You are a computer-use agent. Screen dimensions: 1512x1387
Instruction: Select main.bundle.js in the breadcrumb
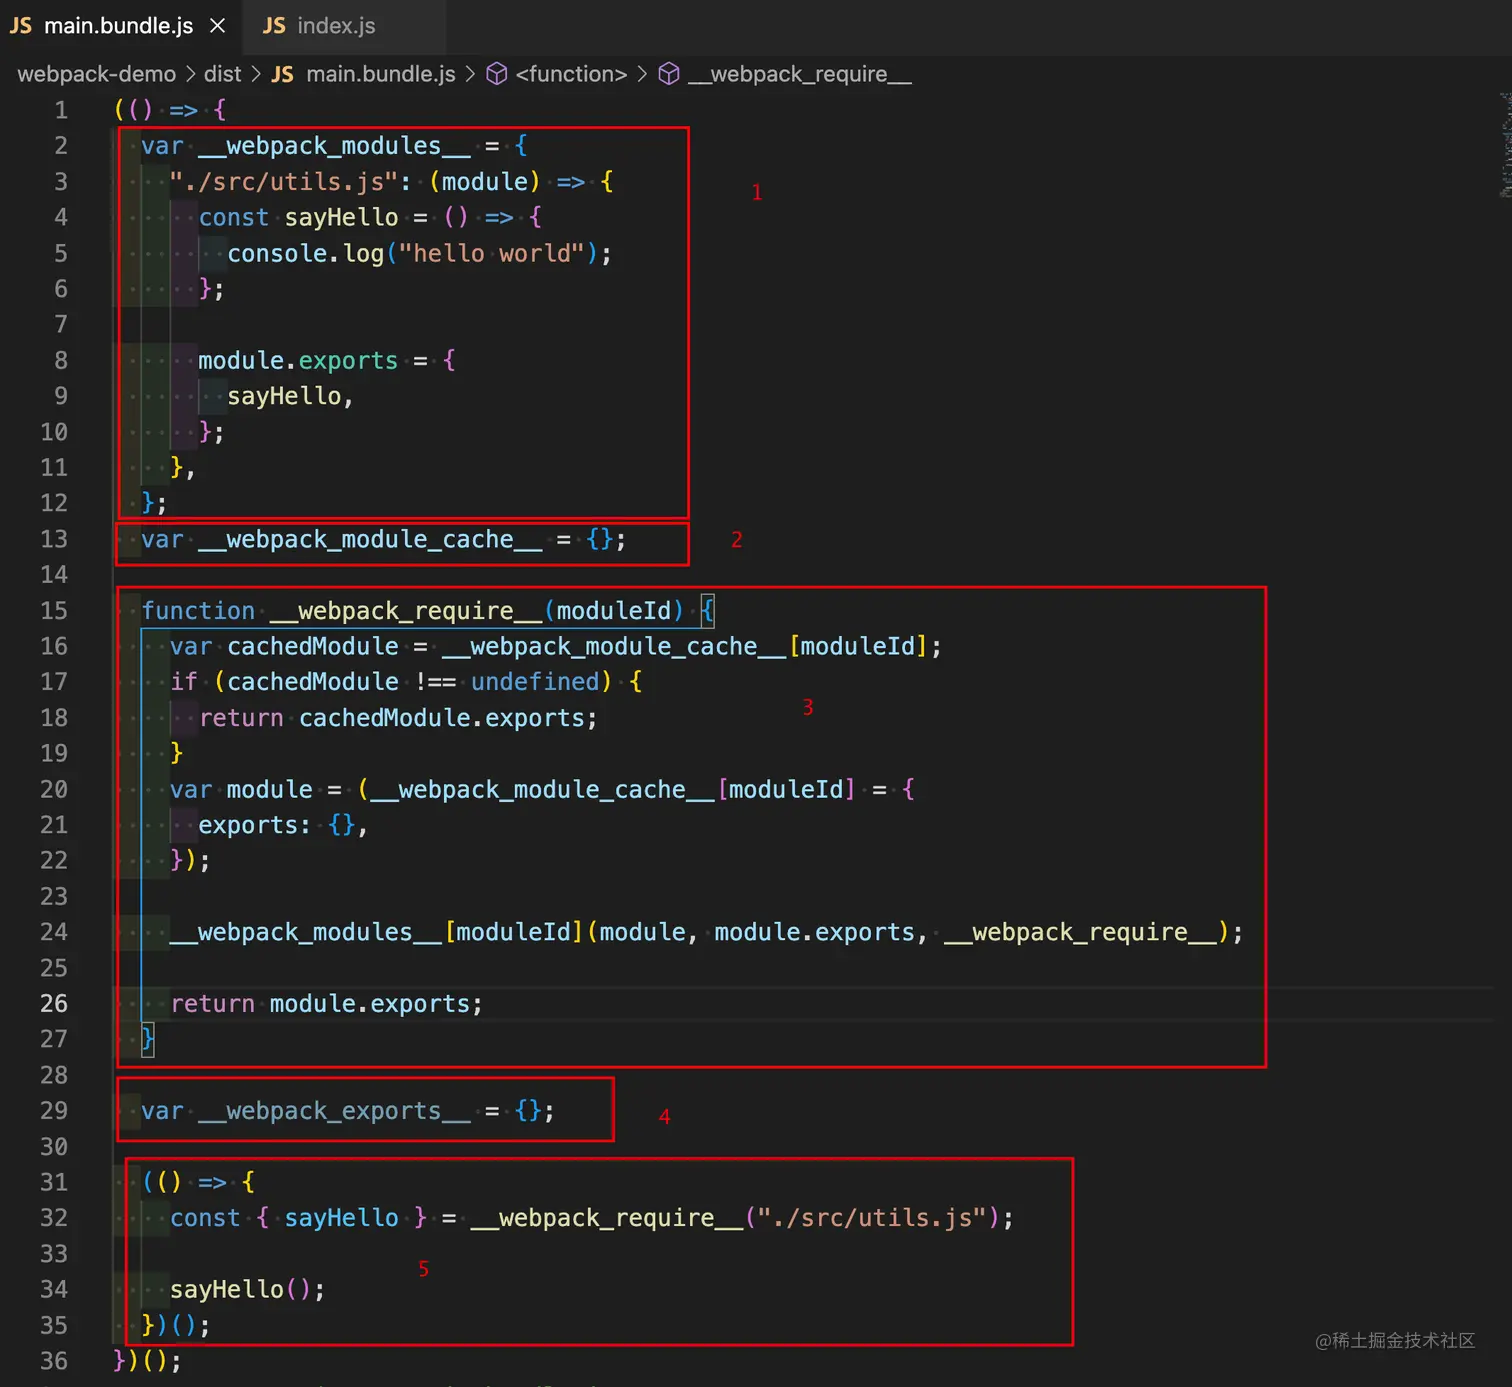coord(380,74)
